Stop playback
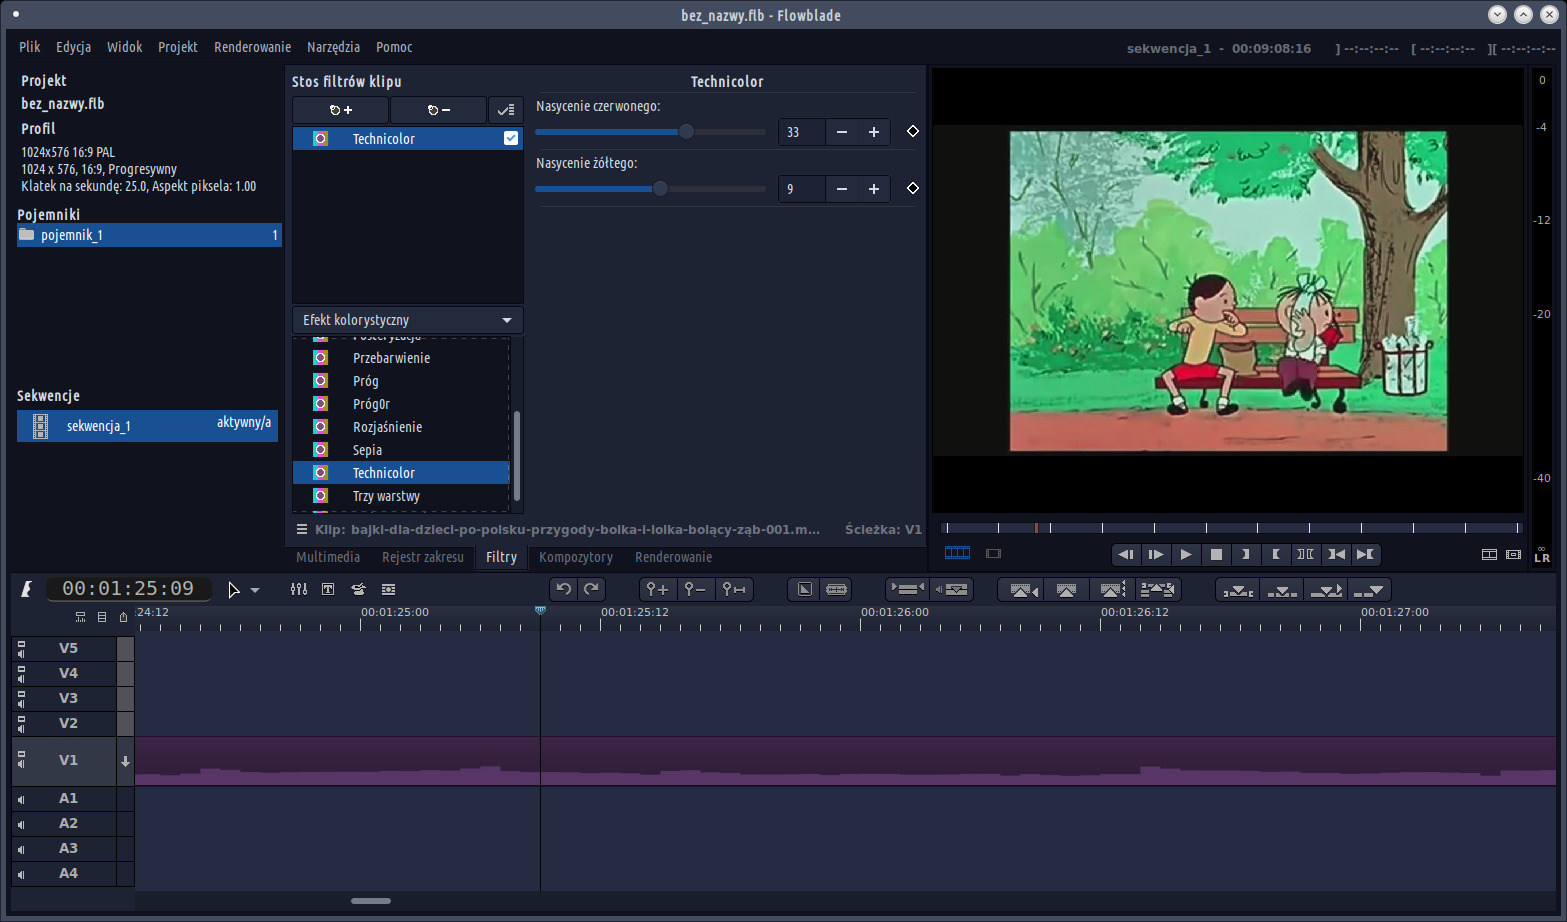 tap(1216, 554)
